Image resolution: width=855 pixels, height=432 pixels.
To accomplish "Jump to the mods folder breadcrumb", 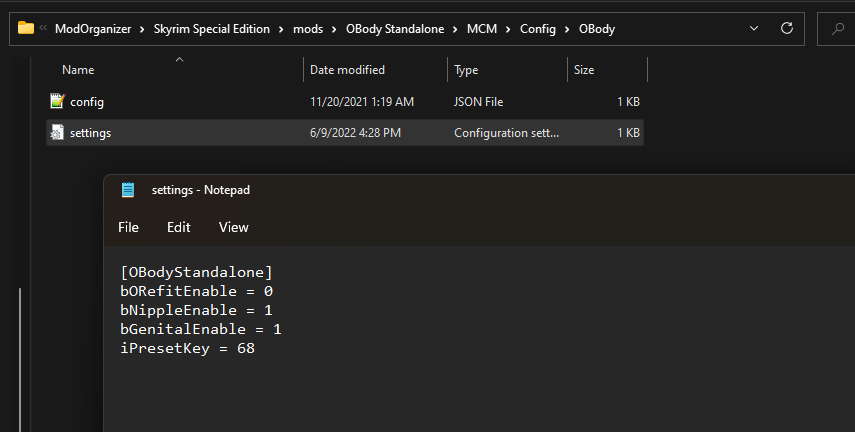I will (x=308, y=29).
